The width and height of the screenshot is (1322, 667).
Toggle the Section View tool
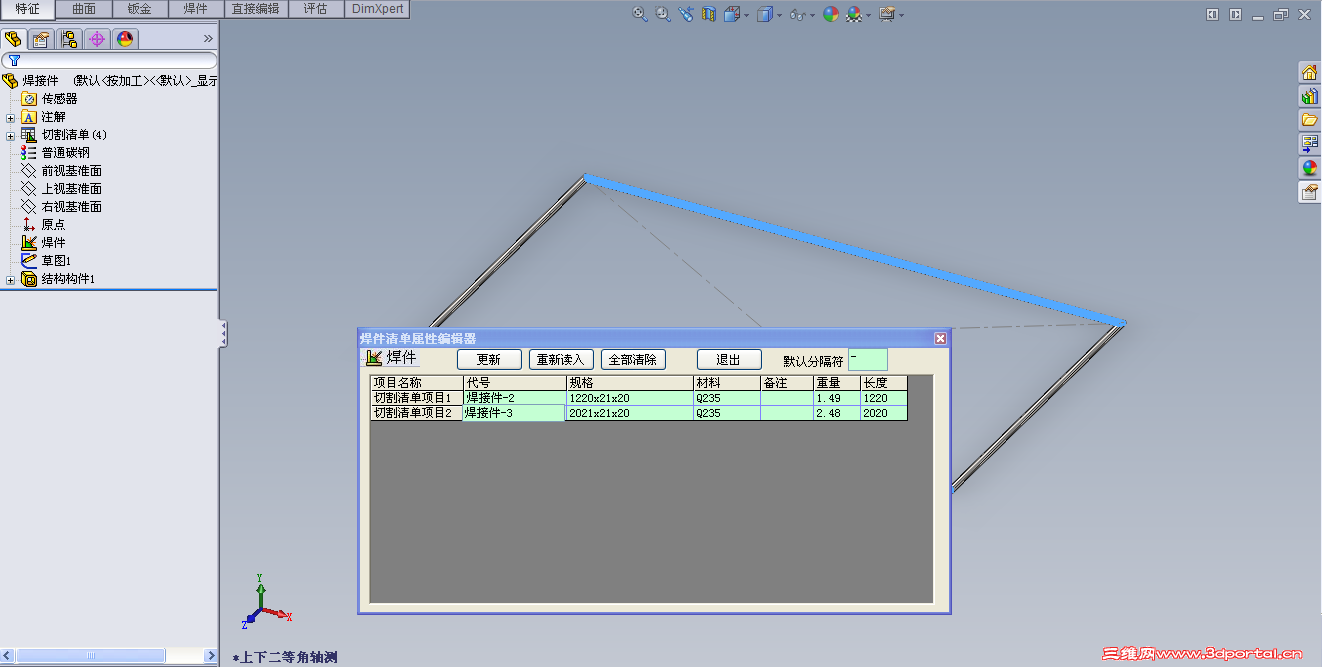pos(709,14)
